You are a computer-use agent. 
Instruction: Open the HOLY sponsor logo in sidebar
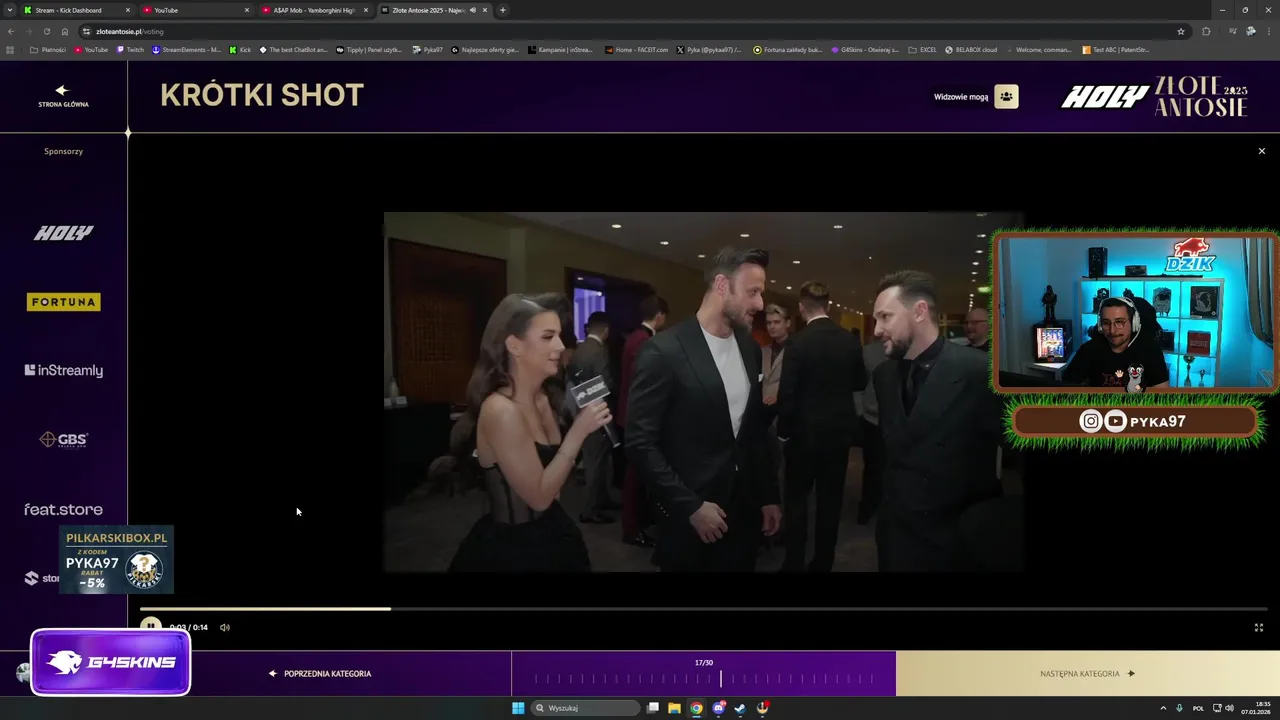click(64, 233)
